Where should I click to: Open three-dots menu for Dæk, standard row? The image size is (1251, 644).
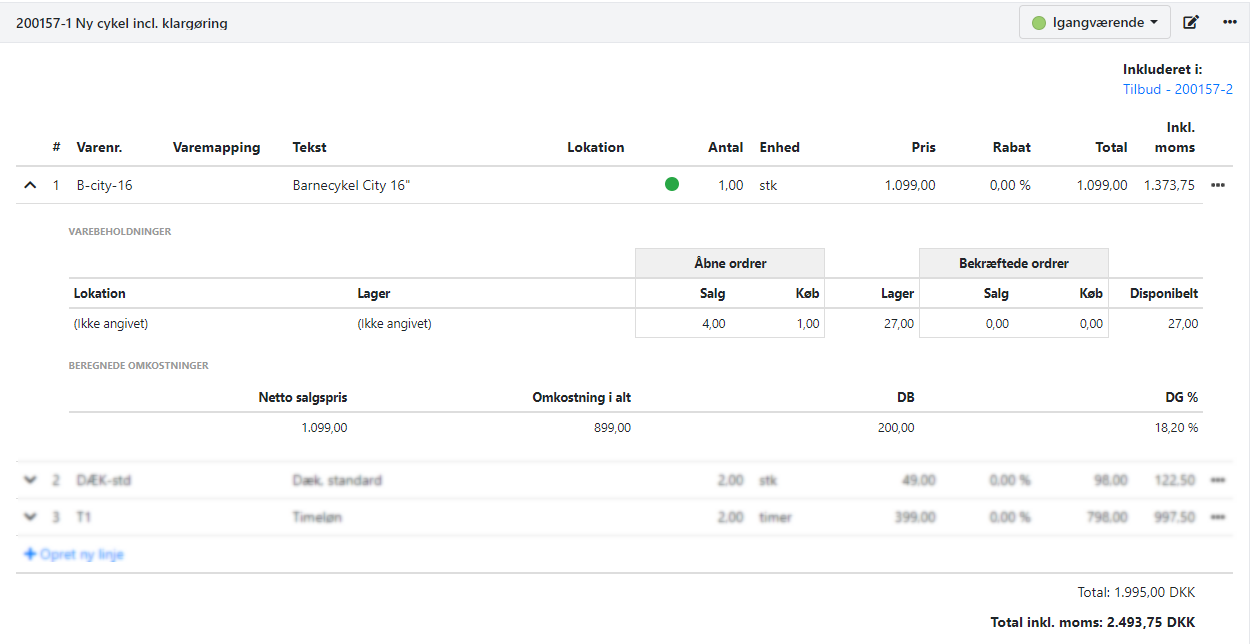[1218, 480]
